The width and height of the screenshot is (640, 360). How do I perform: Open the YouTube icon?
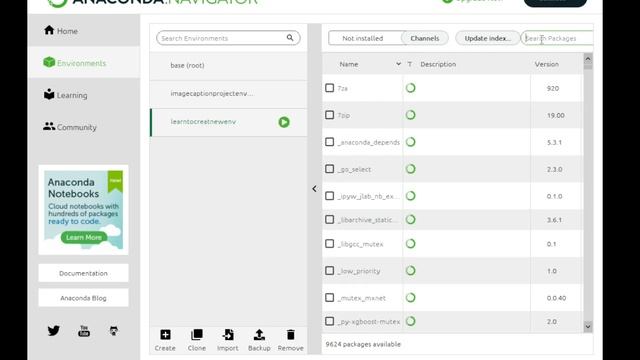coord(84,331)
